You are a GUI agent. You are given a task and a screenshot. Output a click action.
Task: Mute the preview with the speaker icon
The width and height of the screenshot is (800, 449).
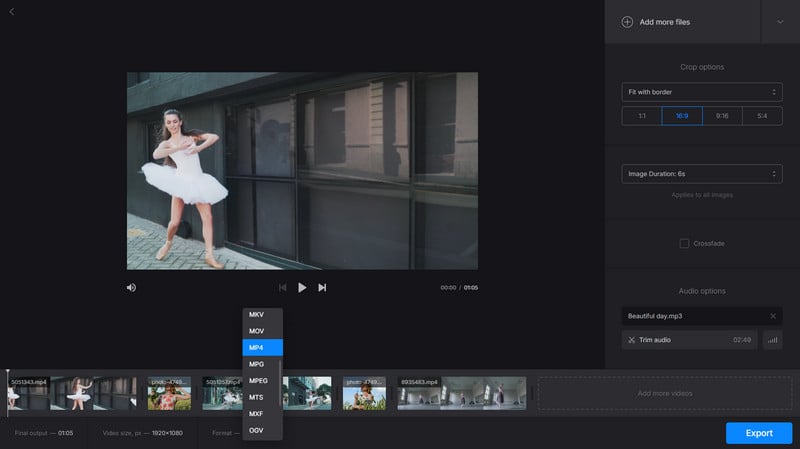pyautogui.click(x=131, y=288)
